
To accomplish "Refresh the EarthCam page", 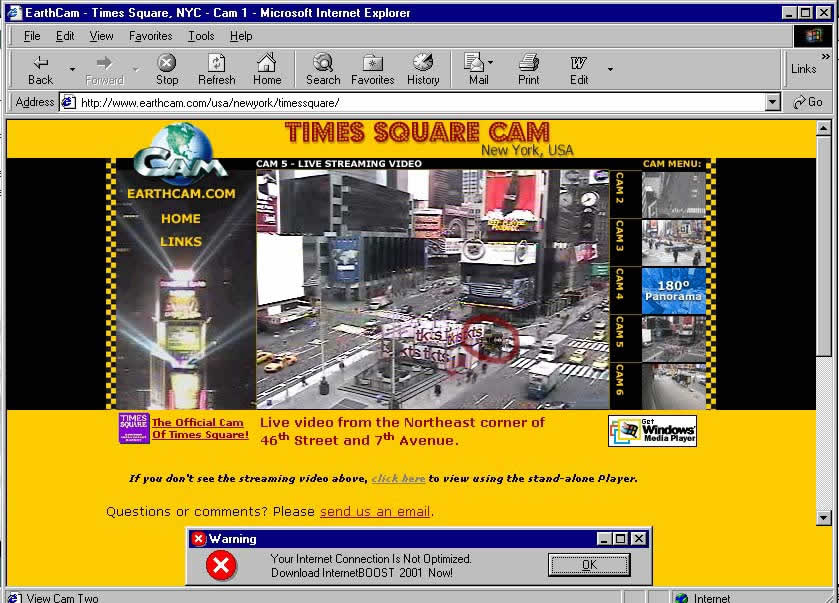I will click(216, 70).
